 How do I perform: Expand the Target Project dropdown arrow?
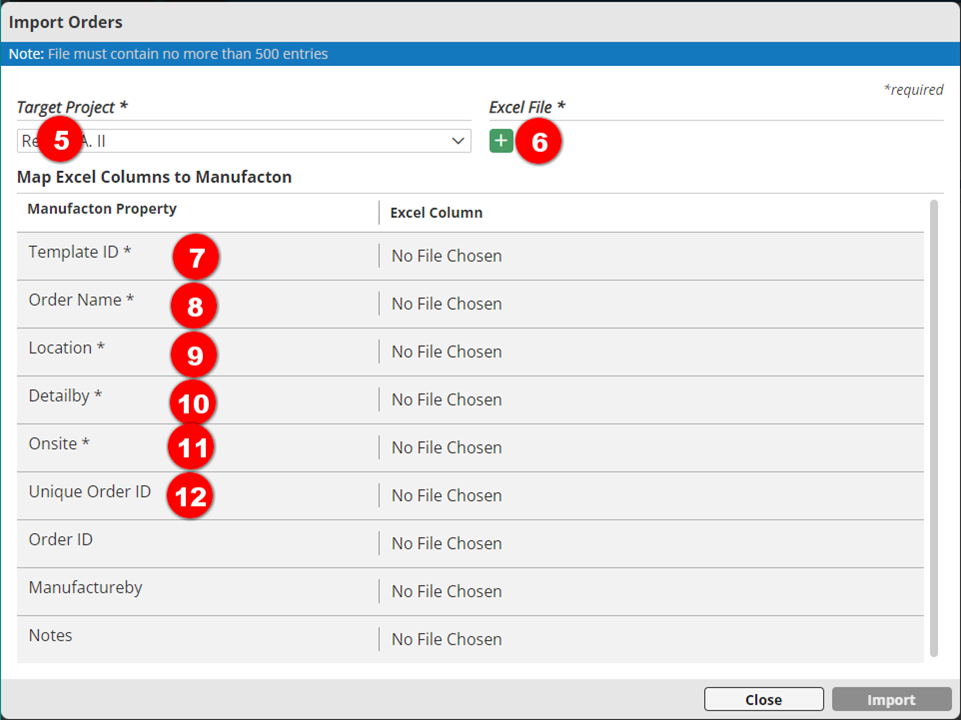coord(458,141)
